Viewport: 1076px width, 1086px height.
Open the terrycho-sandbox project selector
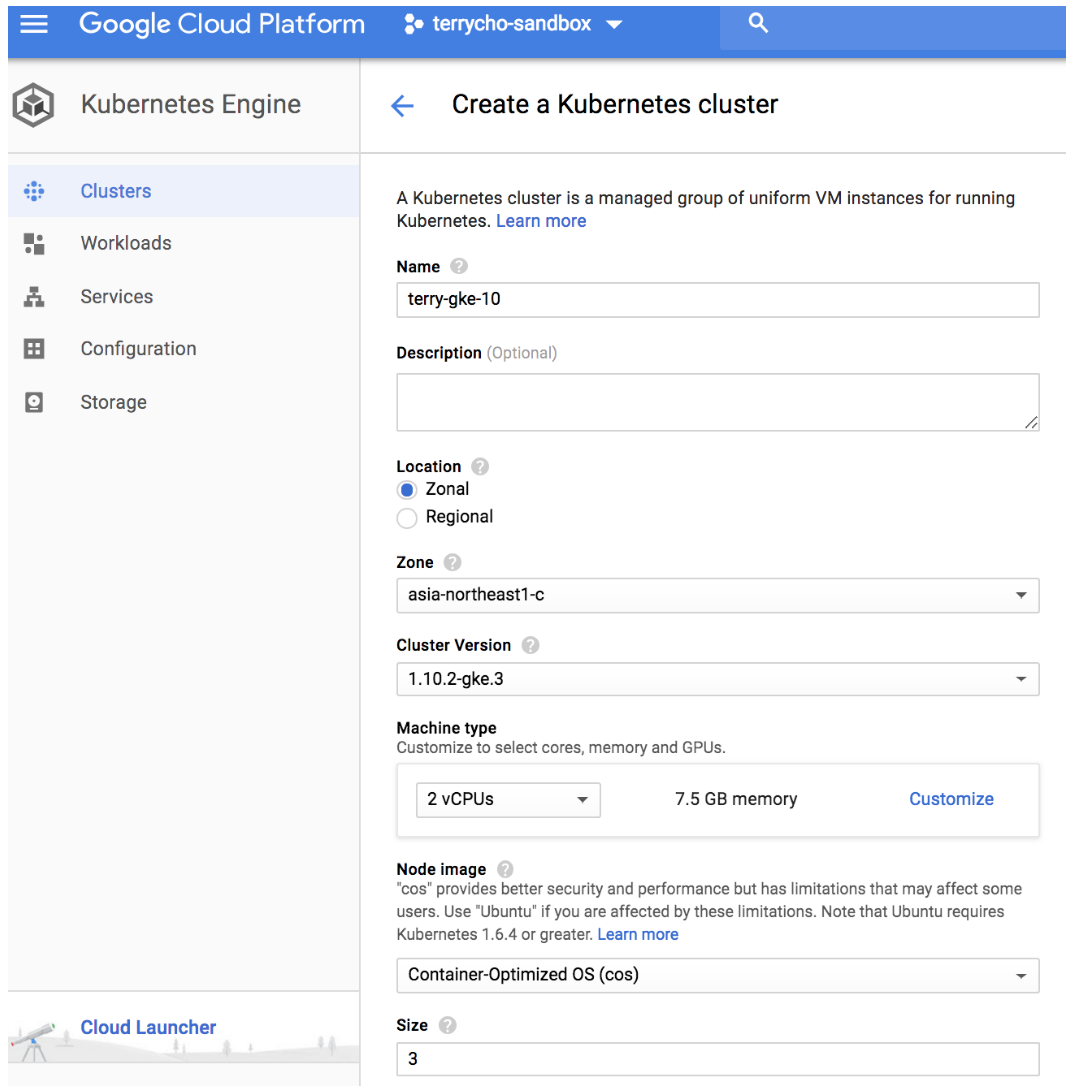[513, 24]
